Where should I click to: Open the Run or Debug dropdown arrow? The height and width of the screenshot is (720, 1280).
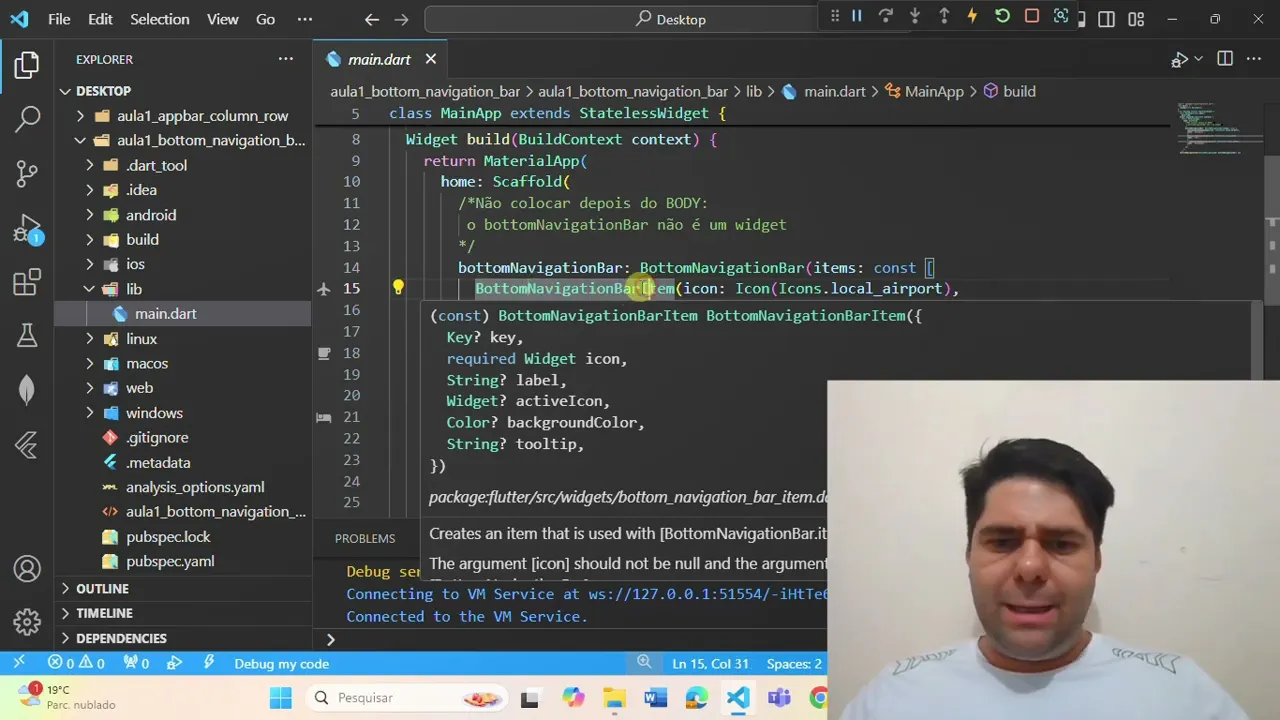[x=1198, y=59]
